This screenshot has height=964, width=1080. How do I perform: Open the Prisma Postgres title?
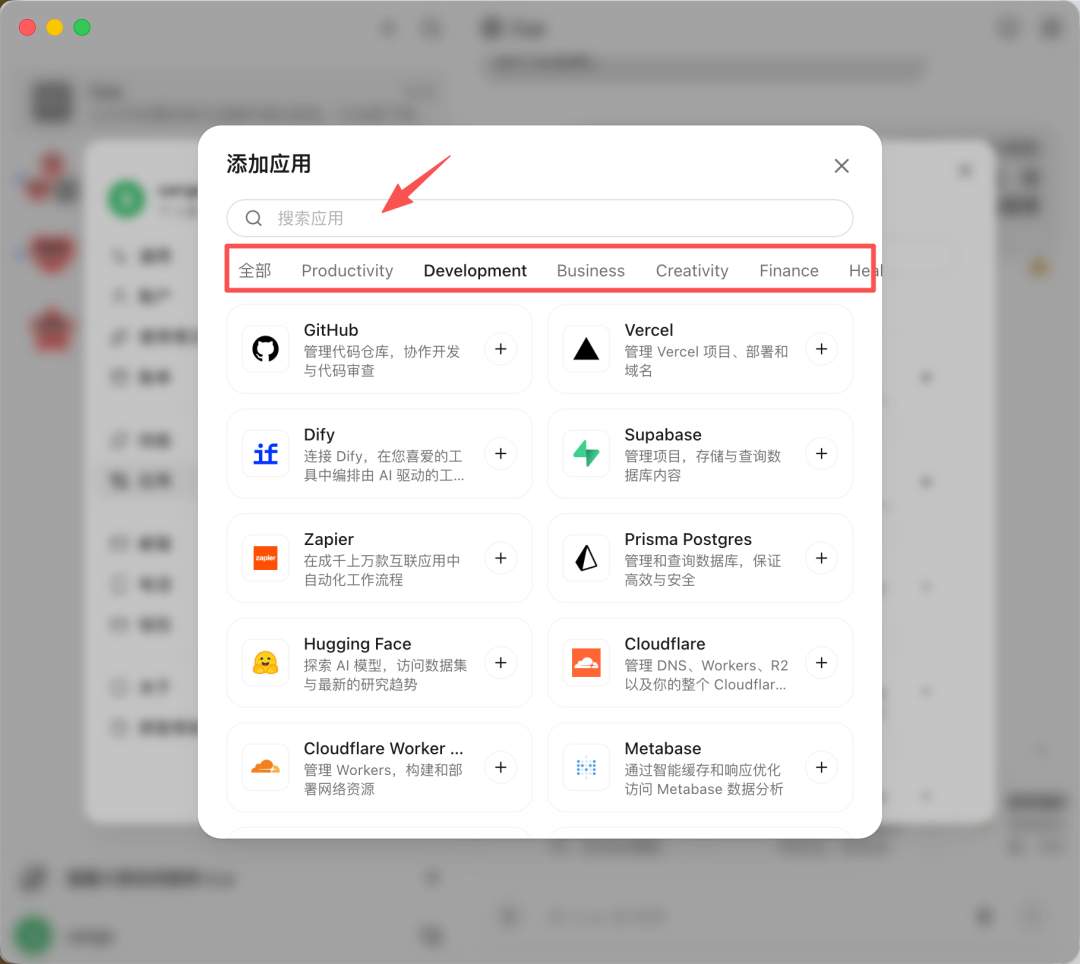(x=687, y=539)
